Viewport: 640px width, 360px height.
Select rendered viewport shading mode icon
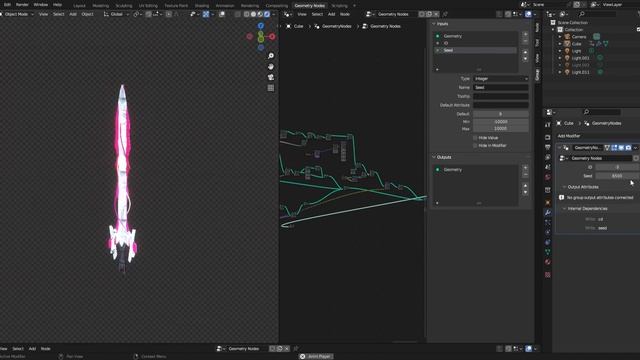tap(267, 14)
